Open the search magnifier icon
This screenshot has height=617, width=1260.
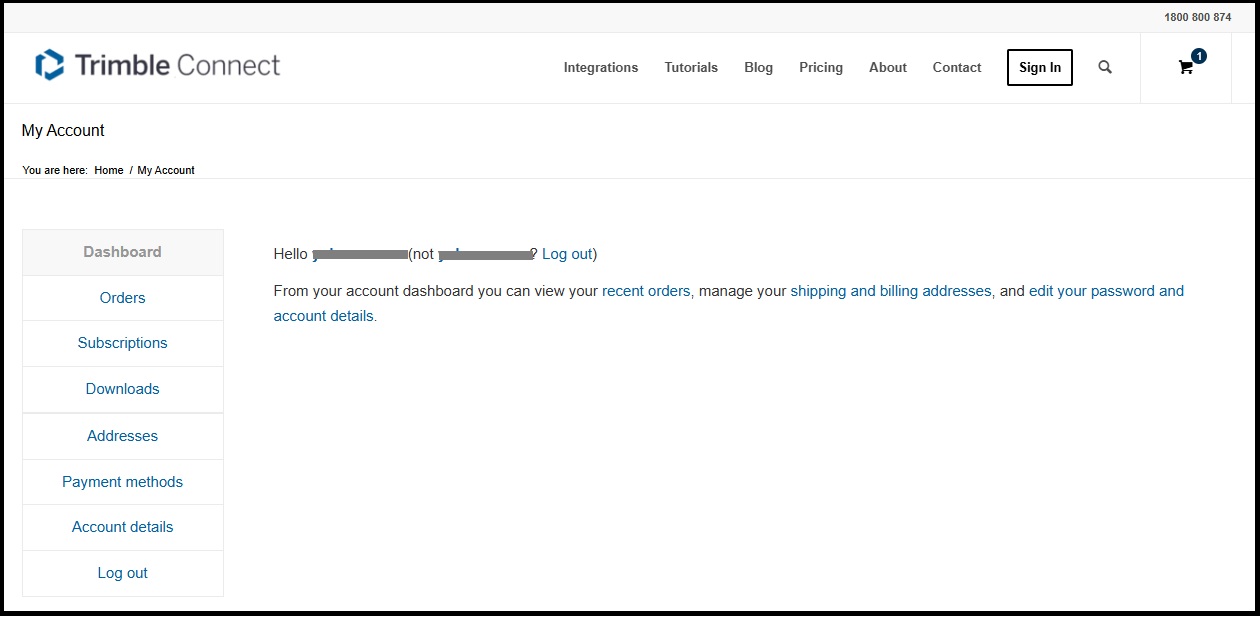click(1105, 67)
